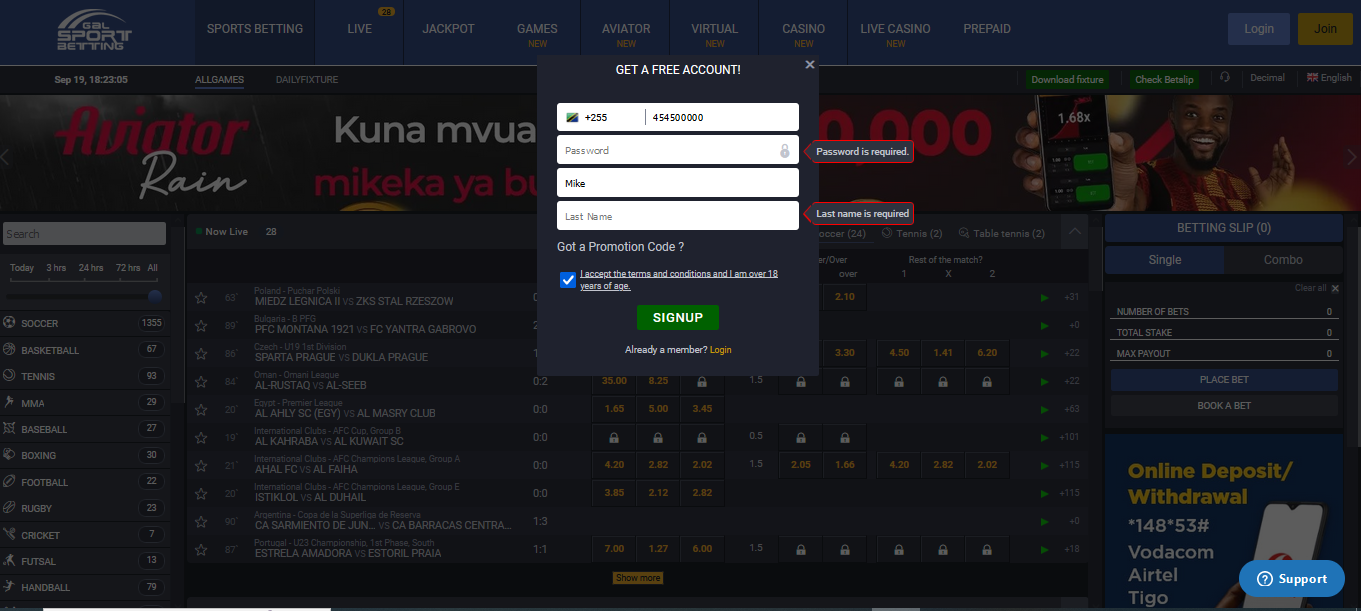Play the live stream for the +63 row

click(x=1045, y=409)
